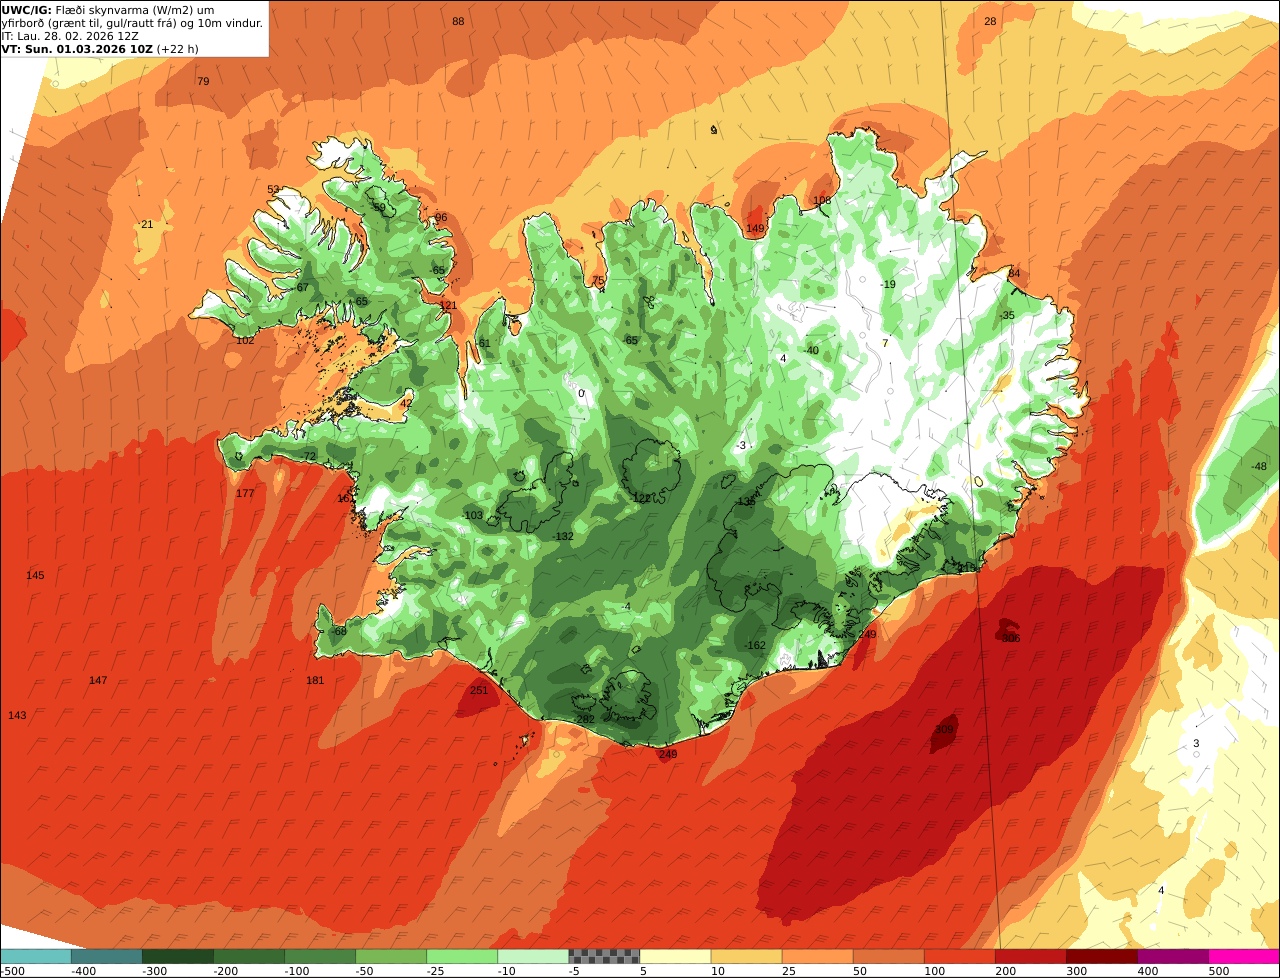Click the north coast value '75'
Screen dimensions: 1280x978
point(598,281)
